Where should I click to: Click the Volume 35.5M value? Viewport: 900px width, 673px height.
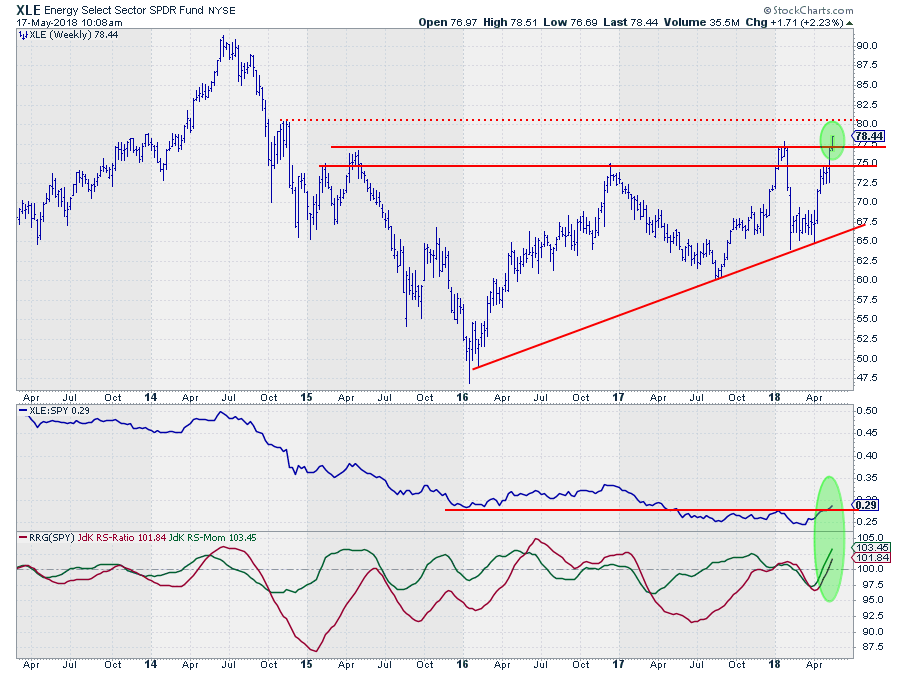click(x=701, y=22)
